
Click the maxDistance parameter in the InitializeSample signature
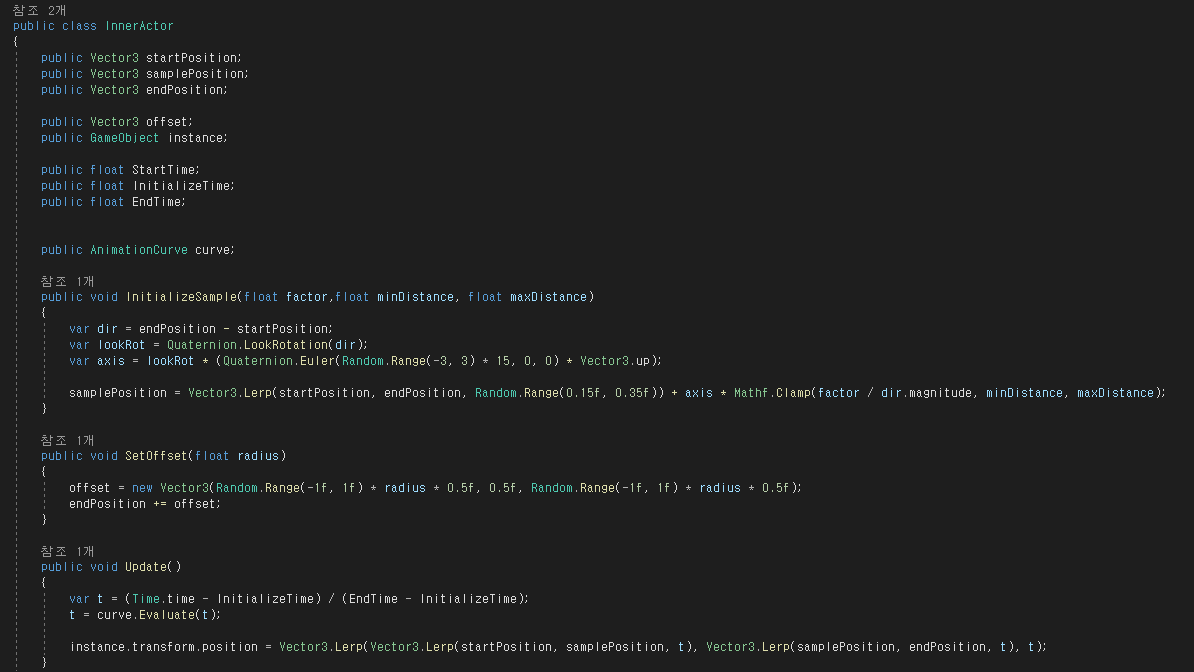[x=551, y=297]
